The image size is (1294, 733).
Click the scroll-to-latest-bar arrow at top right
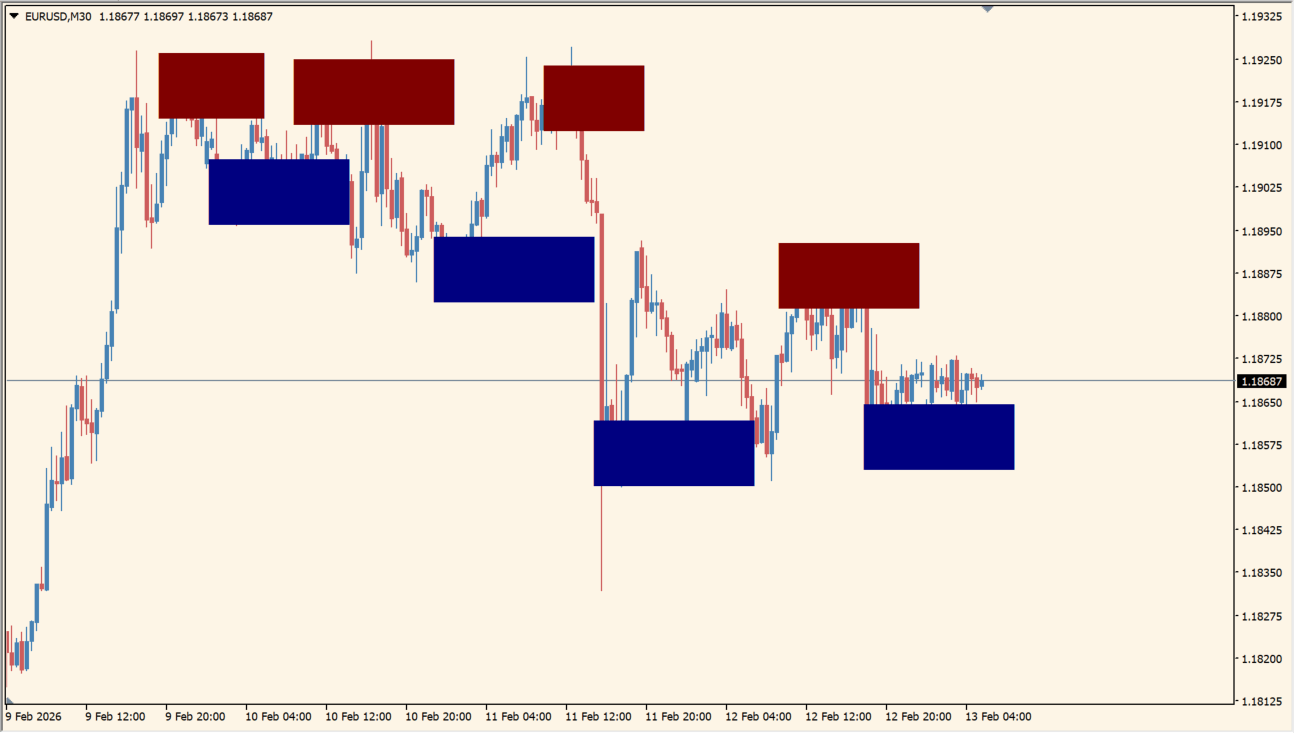point(988,8)
